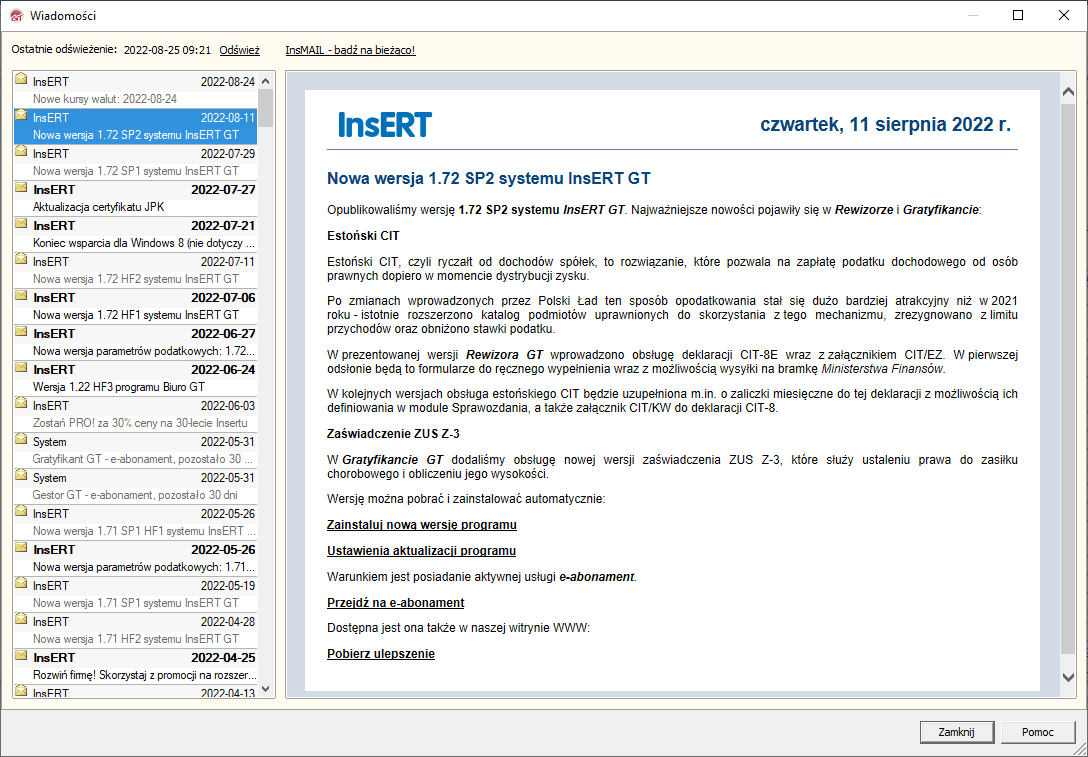This screenshot has height=757, width=1088.
Task: Click envelope icon of 2022-06-27 message
Action: click(x=22, y=331)
